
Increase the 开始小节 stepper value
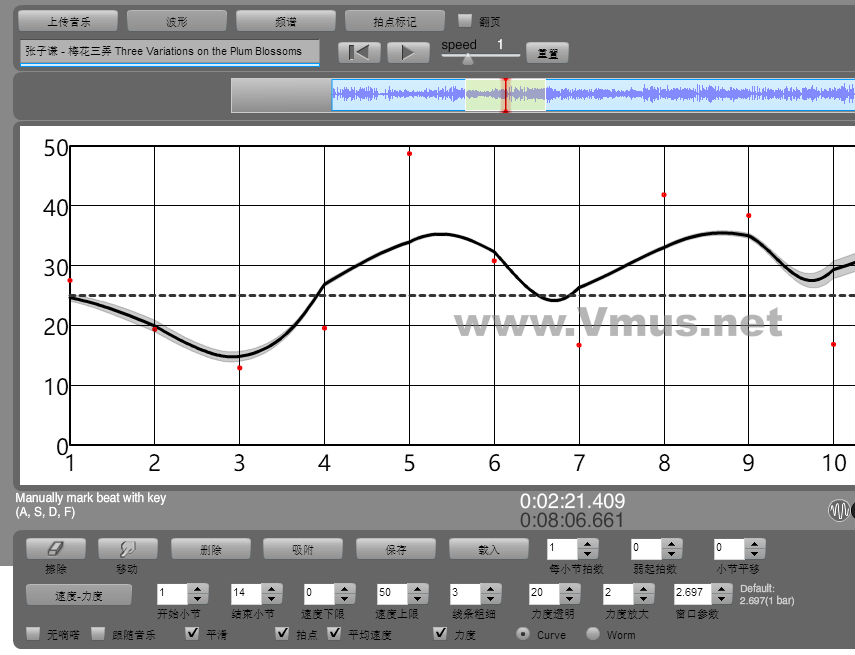tap(198, 588)
